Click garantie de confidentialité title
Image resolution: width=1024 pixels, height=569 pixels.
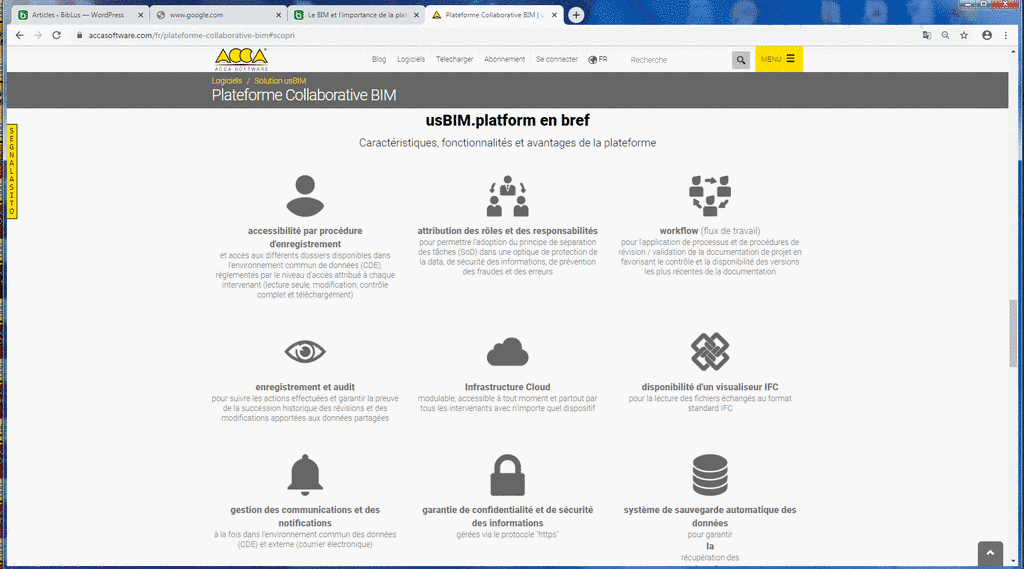[x=507, y=516]
